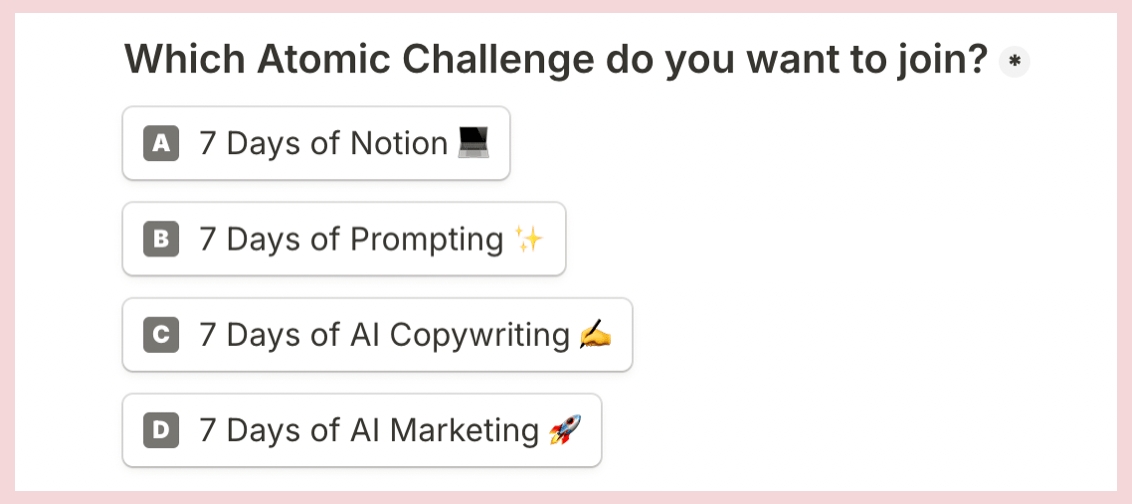Click the required asterisk badge next to question
Screen dimensions: 1132x504
pos(1014,63)
